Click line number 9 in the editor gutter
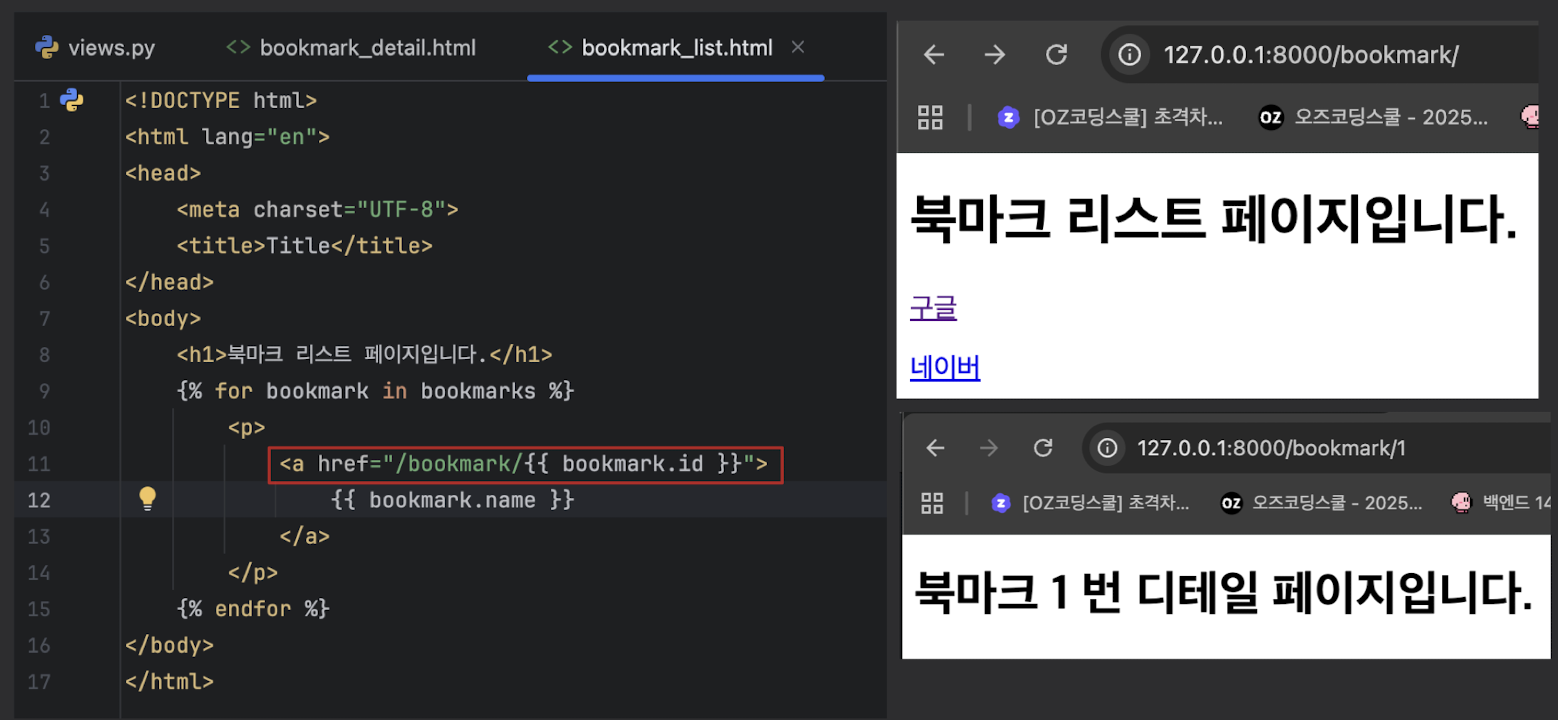This screenshot has width=1558, height=720. tap(45, 390)
